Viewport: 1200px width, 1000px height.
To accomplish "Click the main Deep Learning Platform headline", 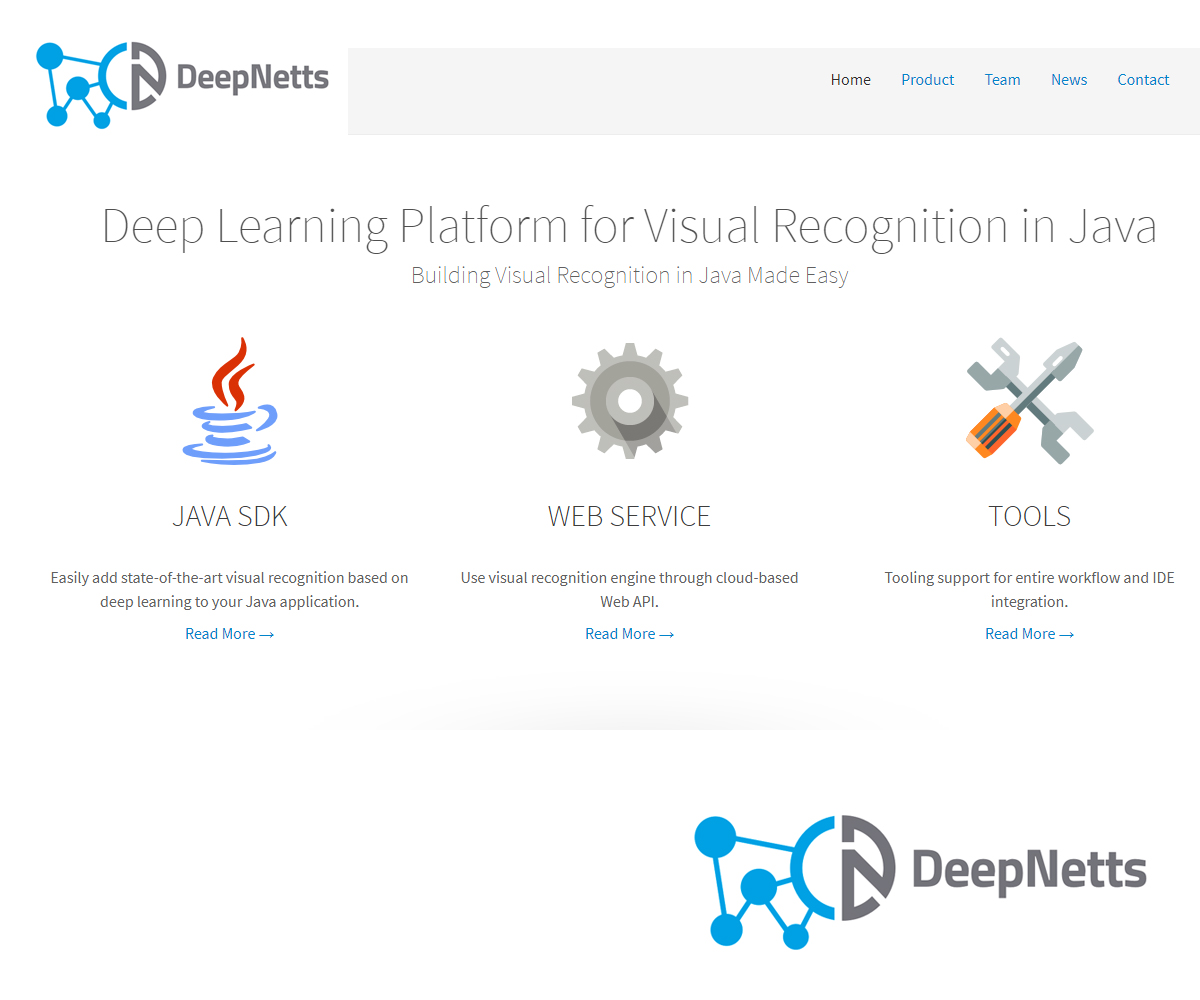I will [x=630, y=226].
